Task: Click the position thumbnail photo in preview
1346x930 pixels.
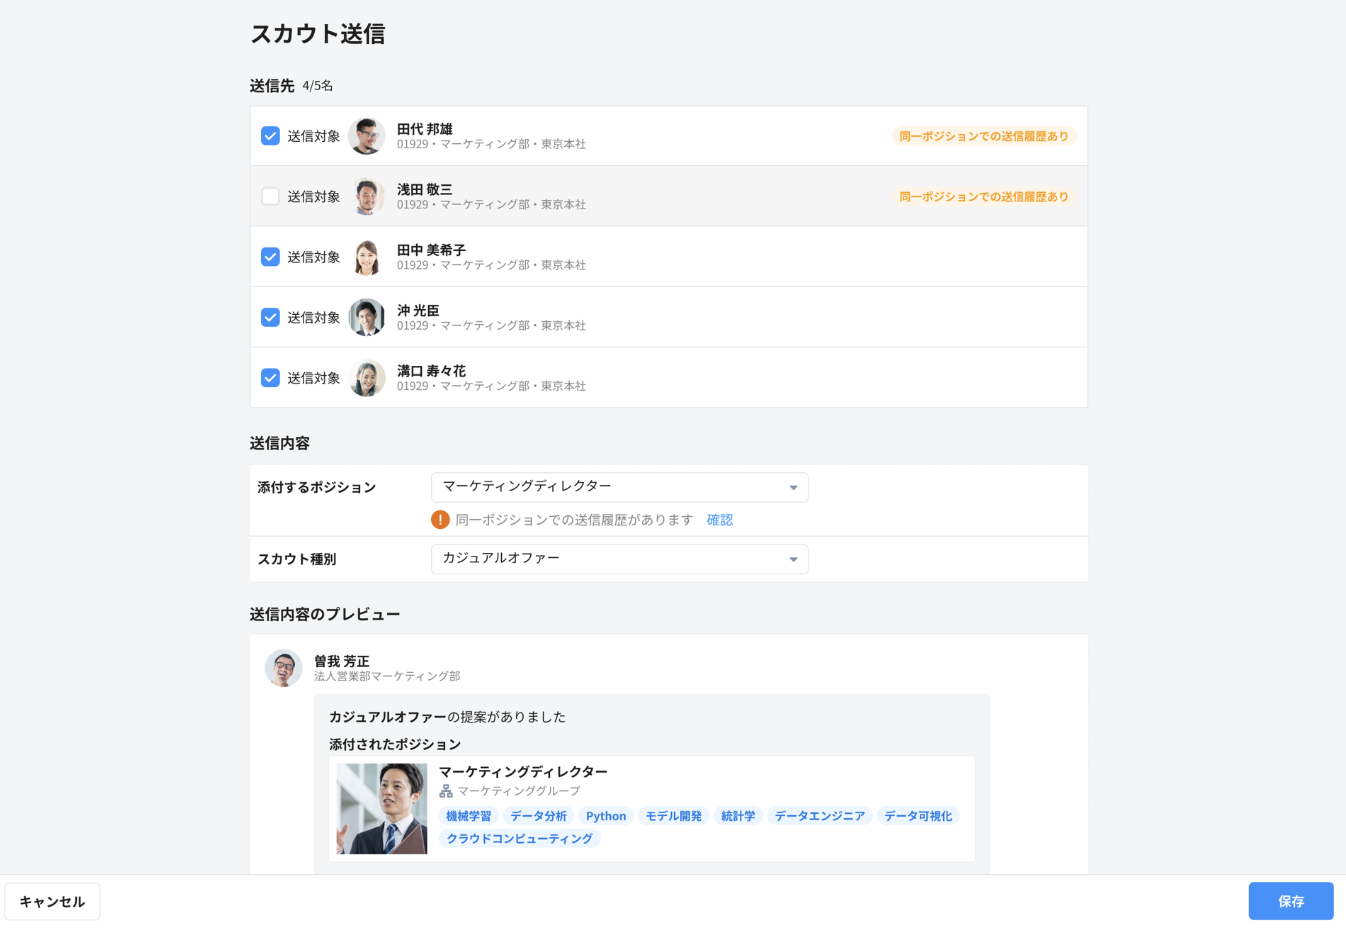Action: pos(382,809)
